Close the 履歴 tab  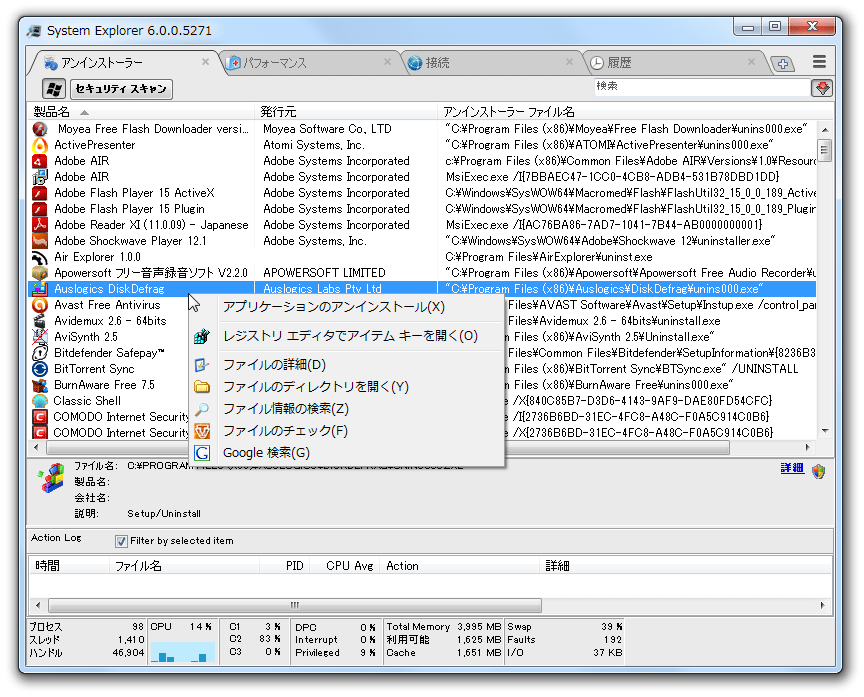pos(751,62)
